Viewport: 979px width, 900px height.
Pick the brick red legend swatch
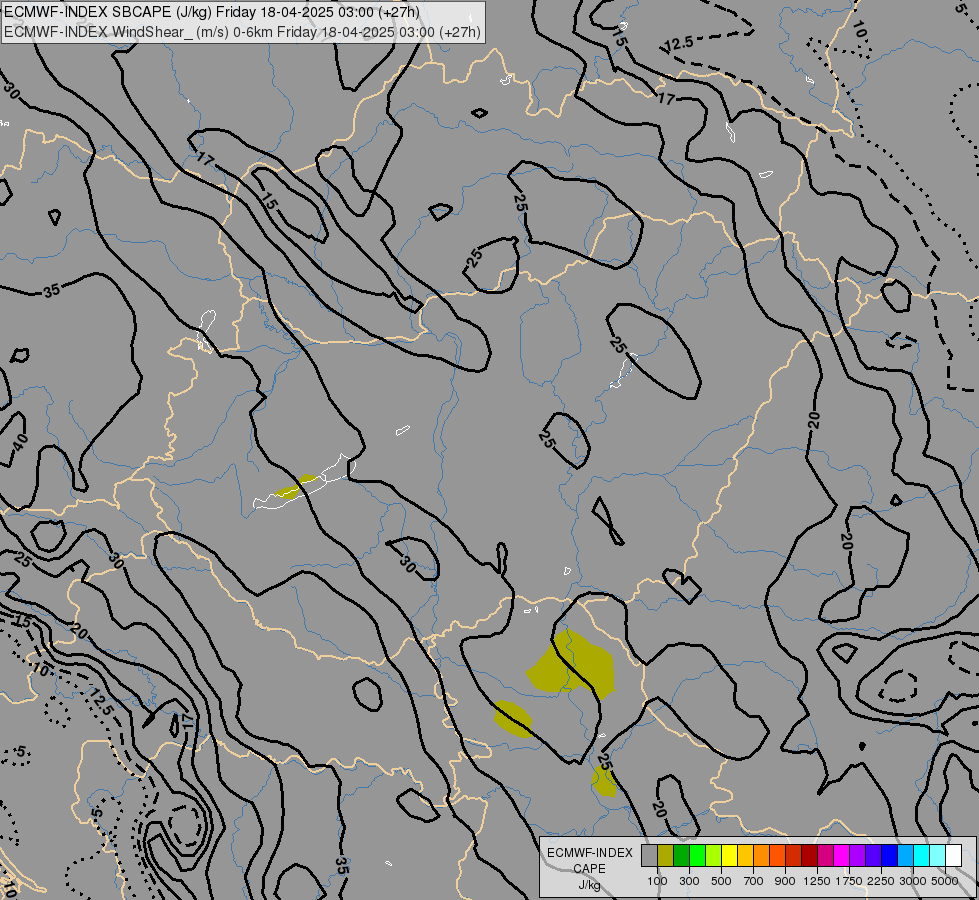pyautogui.click(x=794, y=856)
